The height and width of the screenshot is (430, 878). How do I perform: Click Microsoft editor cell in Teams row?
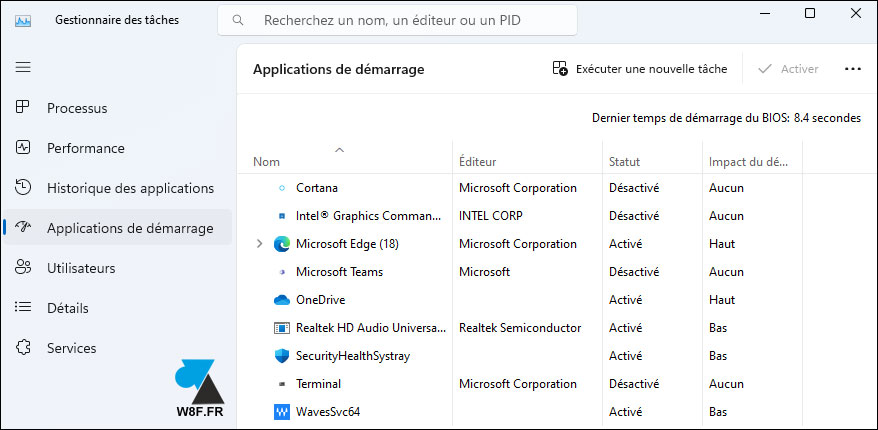point(484,272)
